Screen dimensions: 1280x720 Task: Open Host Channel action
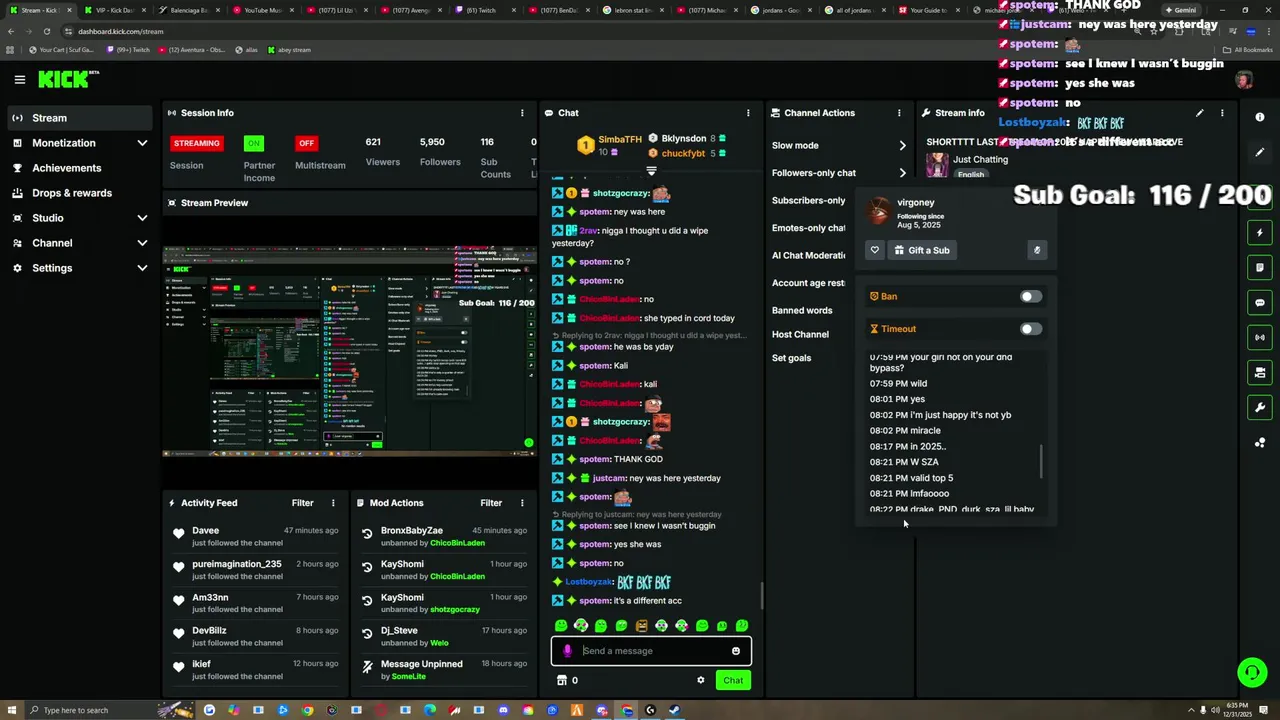[x=800, y=334]
